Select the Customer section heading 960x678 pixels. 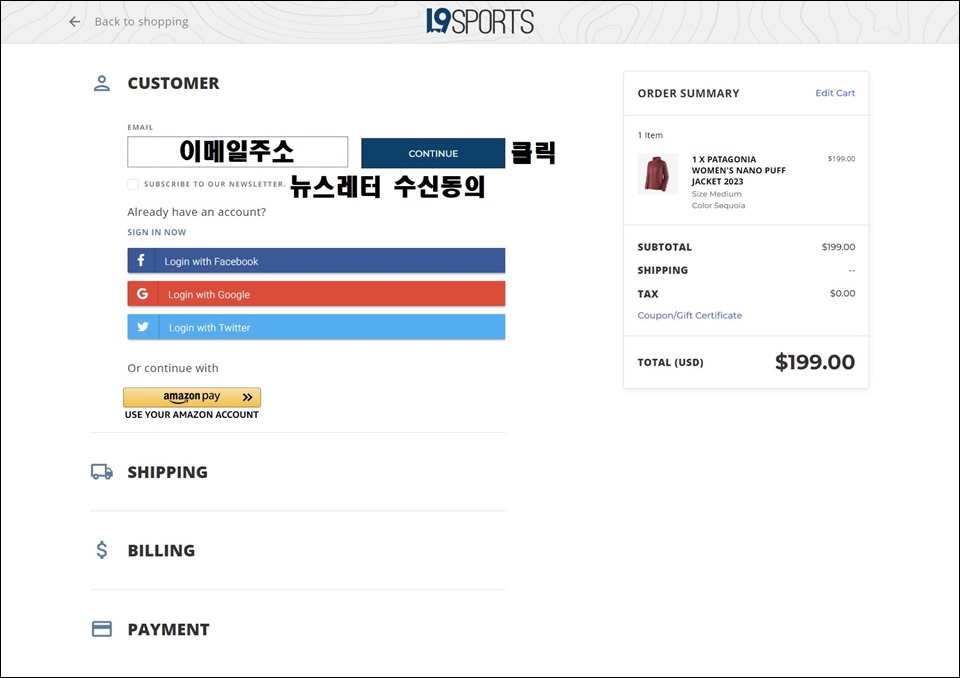173,83
